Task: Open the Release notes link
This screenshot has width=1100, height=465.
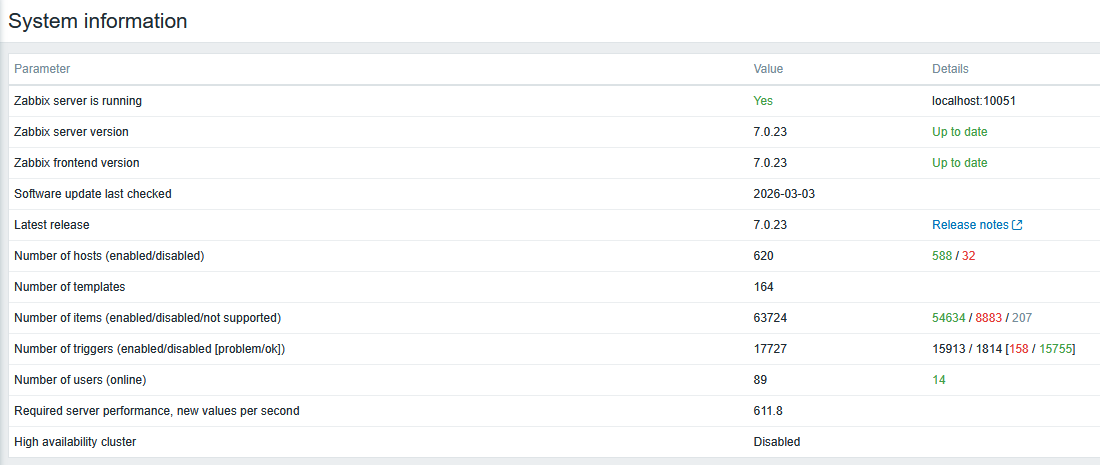Action: [x=970, y=225]
